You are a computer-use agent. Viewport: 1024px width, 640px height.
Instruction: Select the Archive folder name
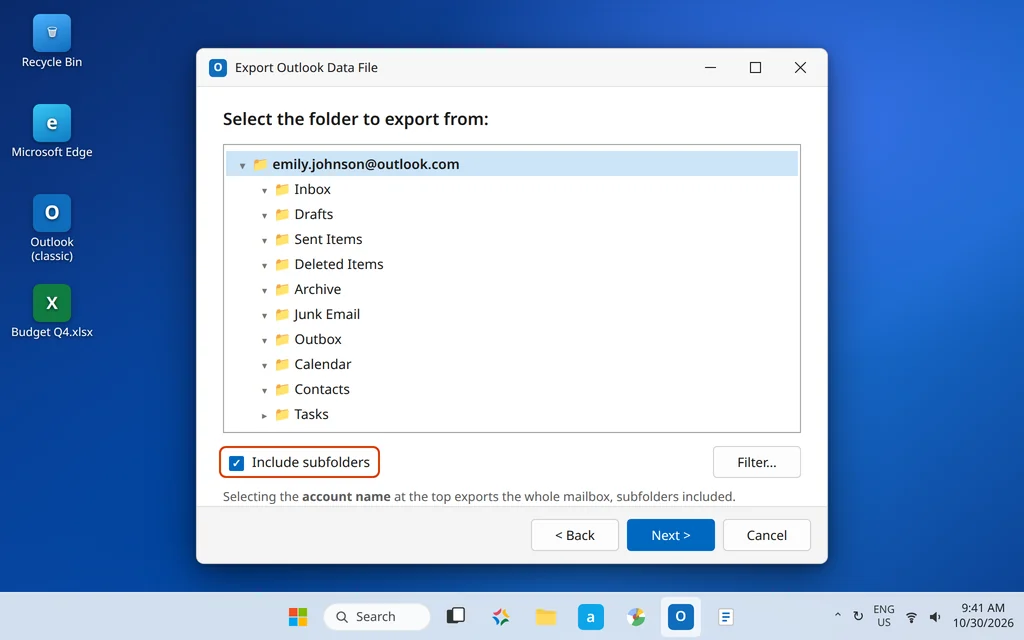(x=317, y=289)
